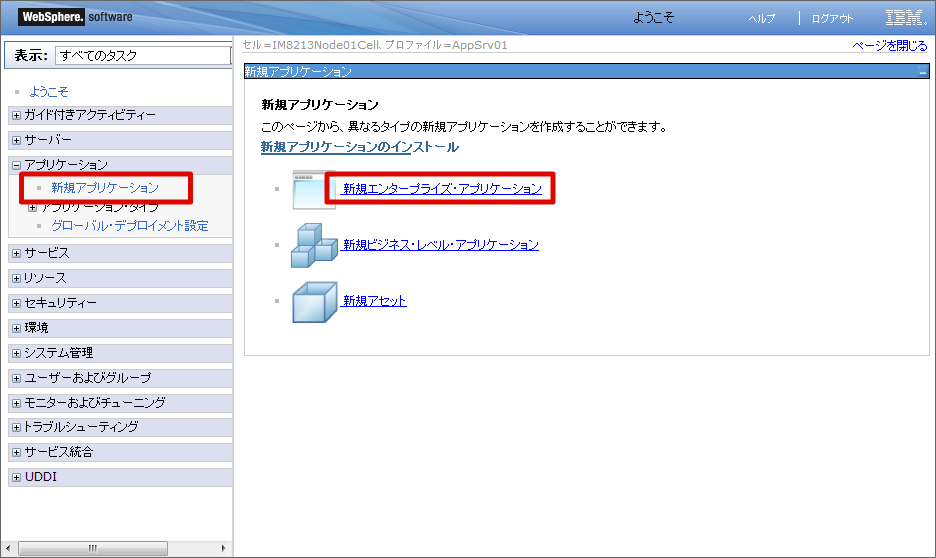Open ようこそ link in navigation tree

[49, 92]
